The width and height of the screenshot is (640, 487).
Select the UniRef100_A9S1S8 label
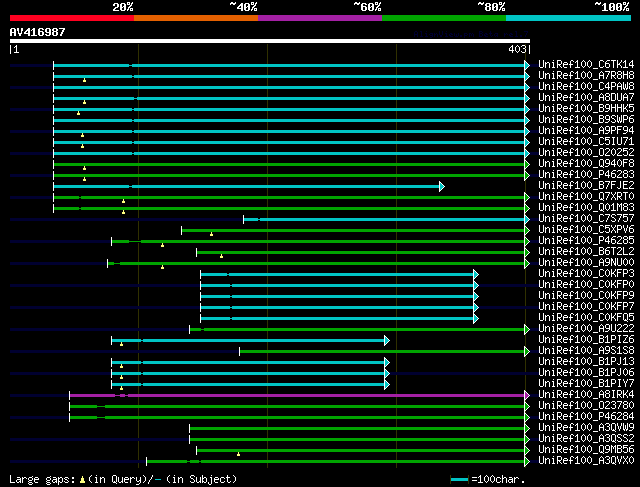tap(586, 351)
